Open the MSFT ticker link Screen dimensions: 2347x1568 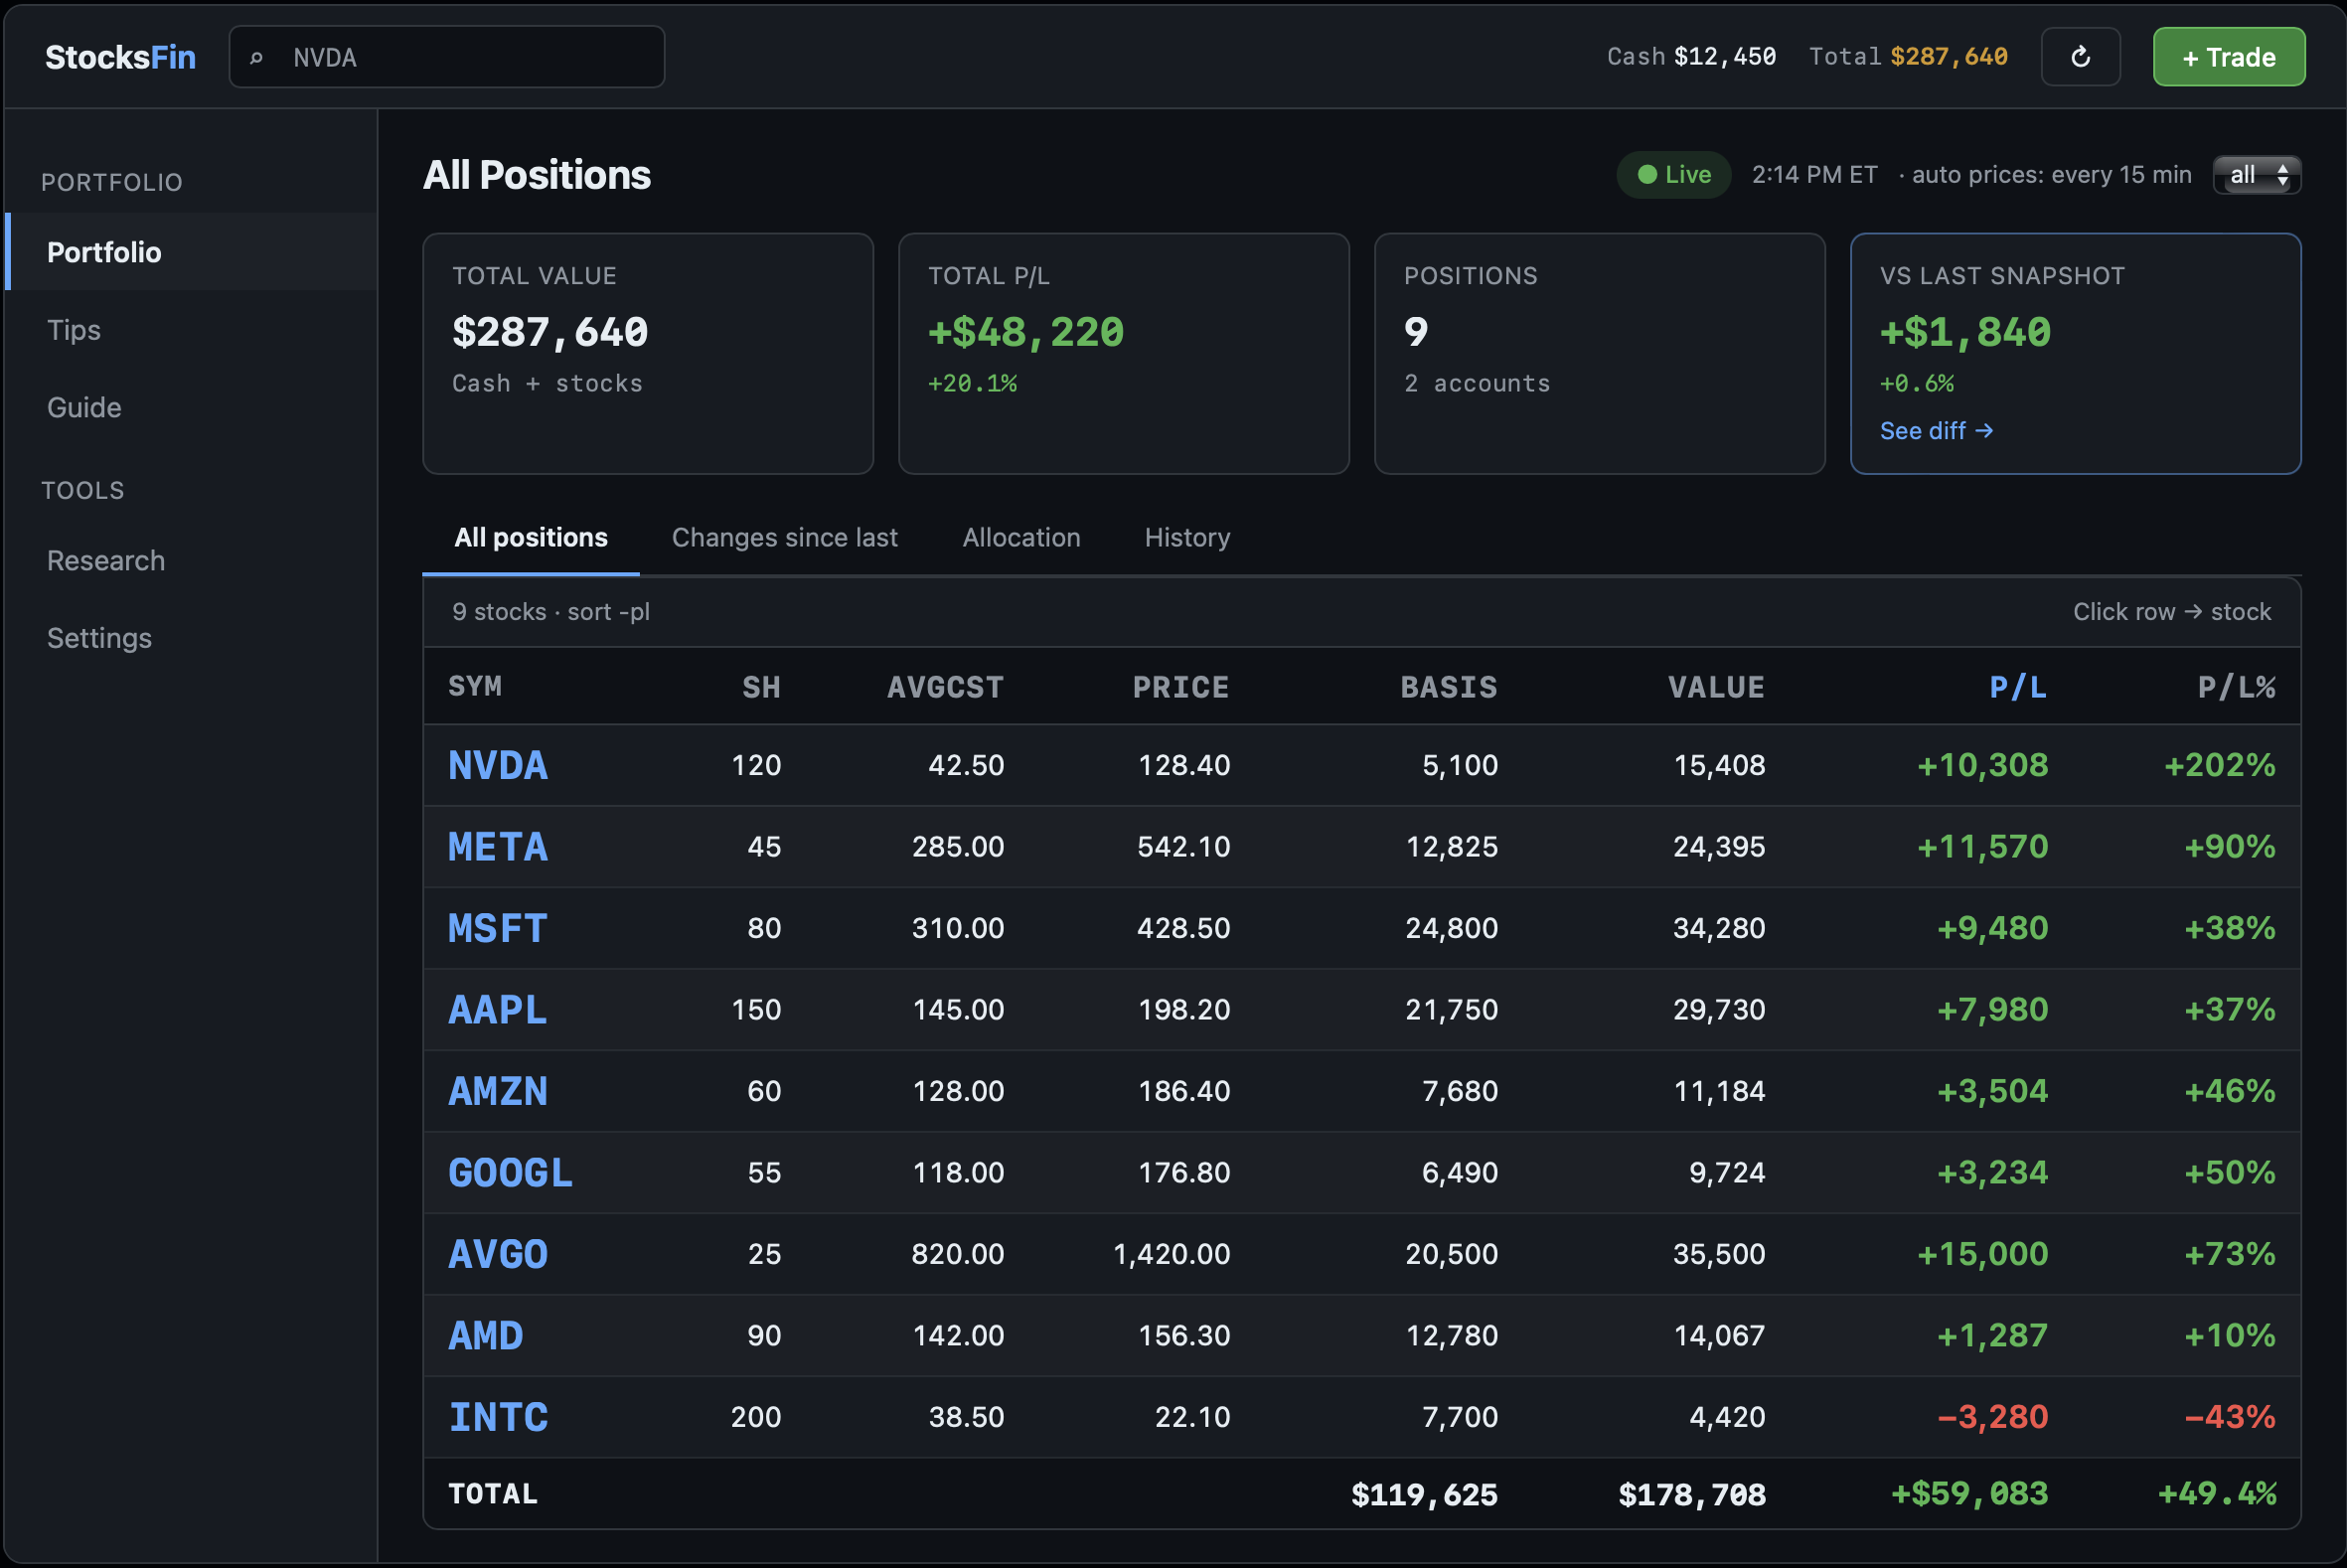pyautogui.click(x=498, y=929)
